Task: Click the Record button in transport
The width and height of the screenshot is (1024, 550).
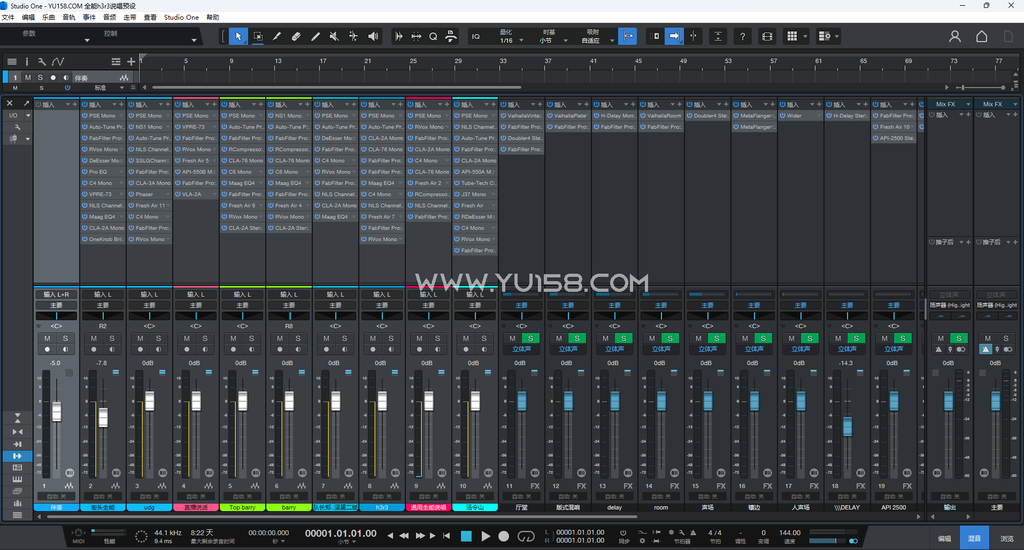Action: [x=504, y=536]
